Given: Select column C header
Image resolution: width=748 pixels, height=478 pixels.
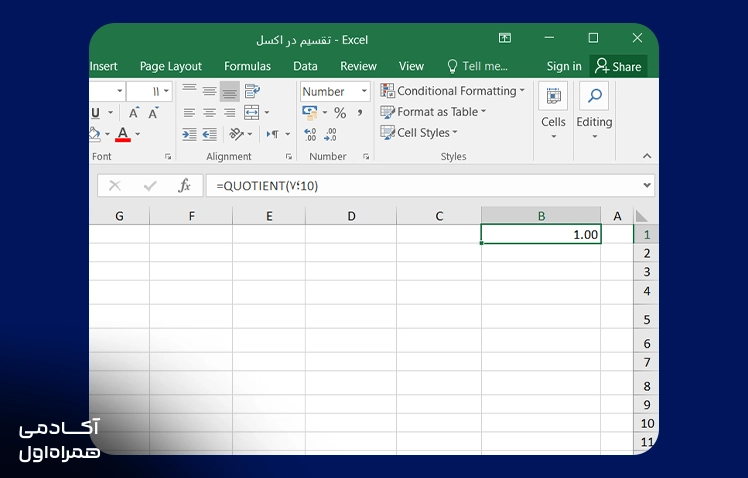Looking at the screenshot, I should [x=439, y=216].
